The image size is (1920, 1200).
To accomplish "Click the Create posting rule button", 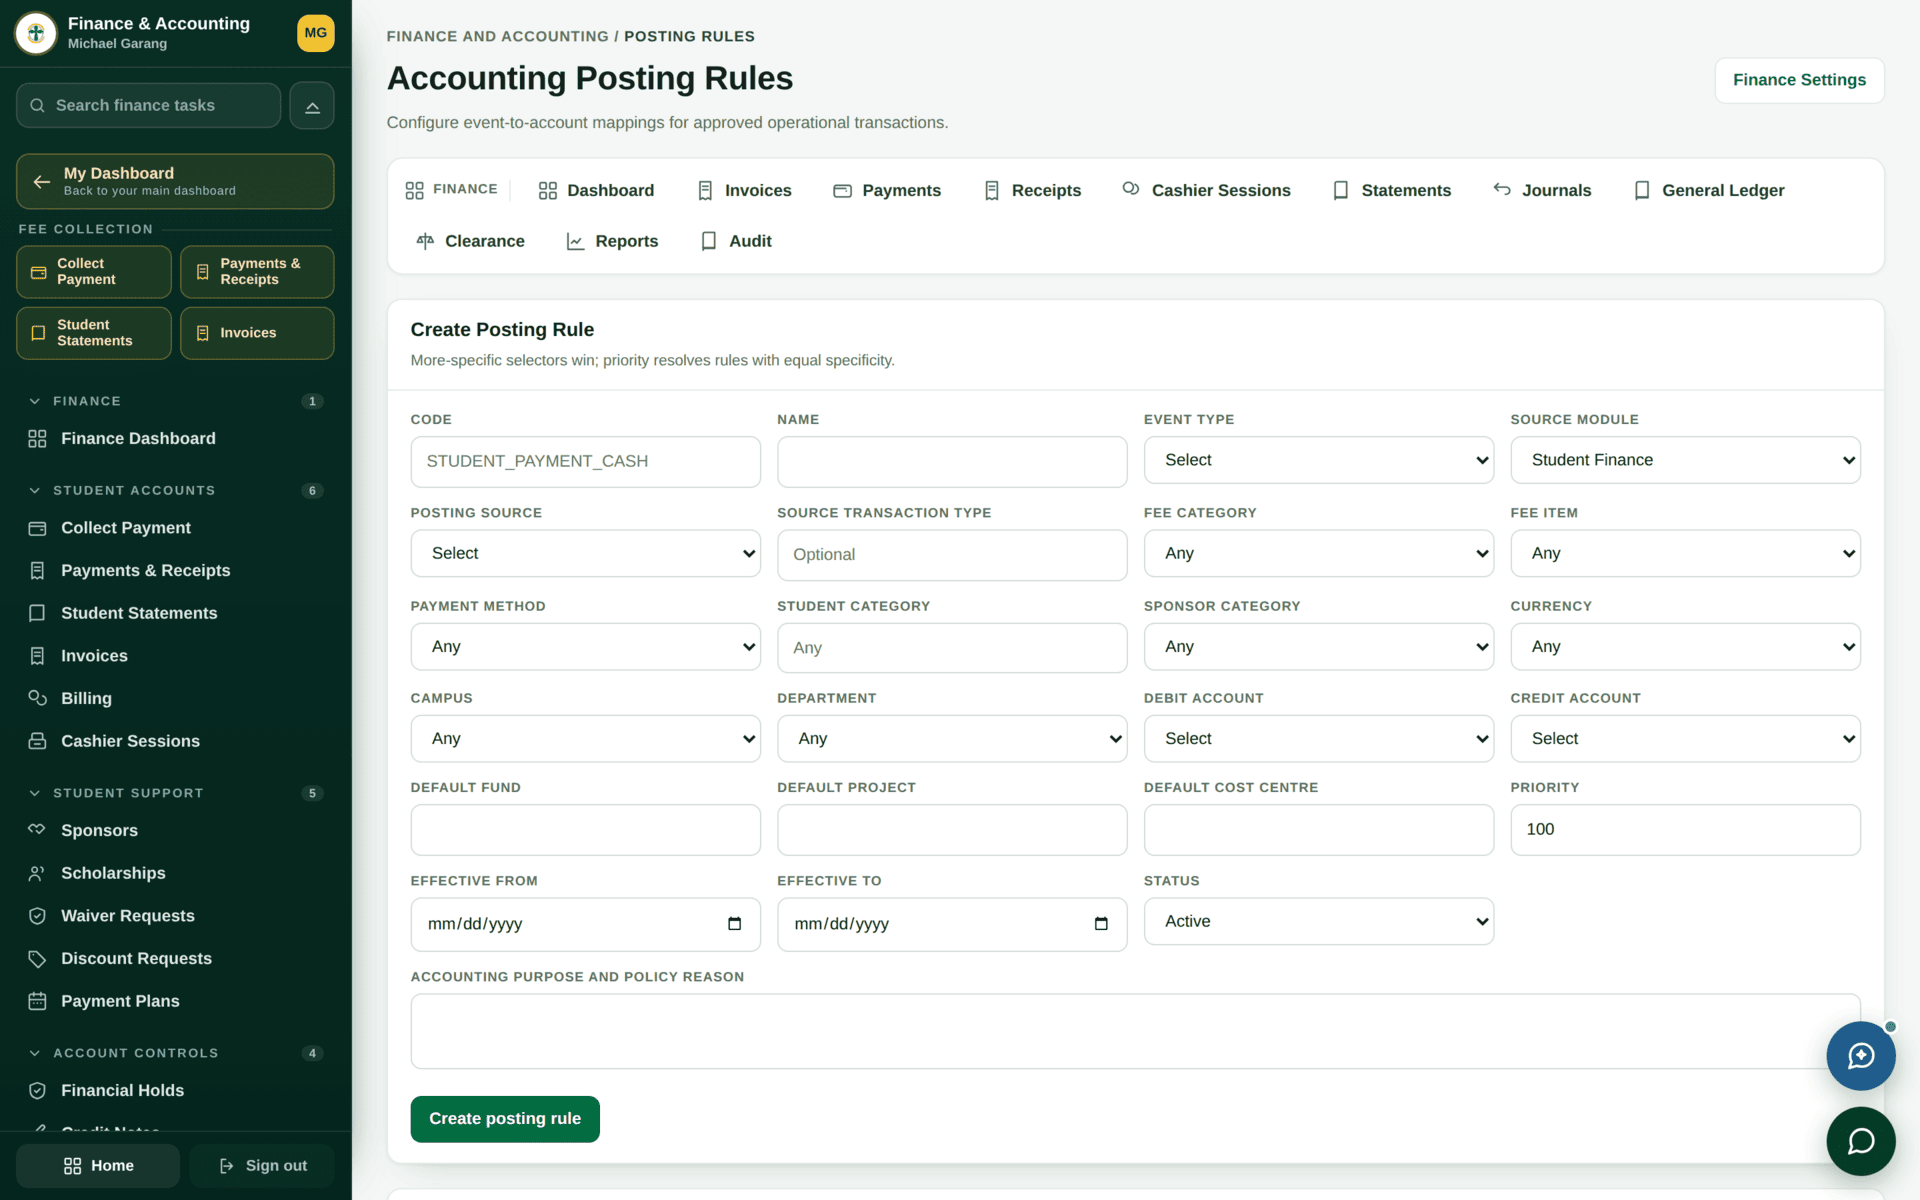I will click(x=505, y=1119).
